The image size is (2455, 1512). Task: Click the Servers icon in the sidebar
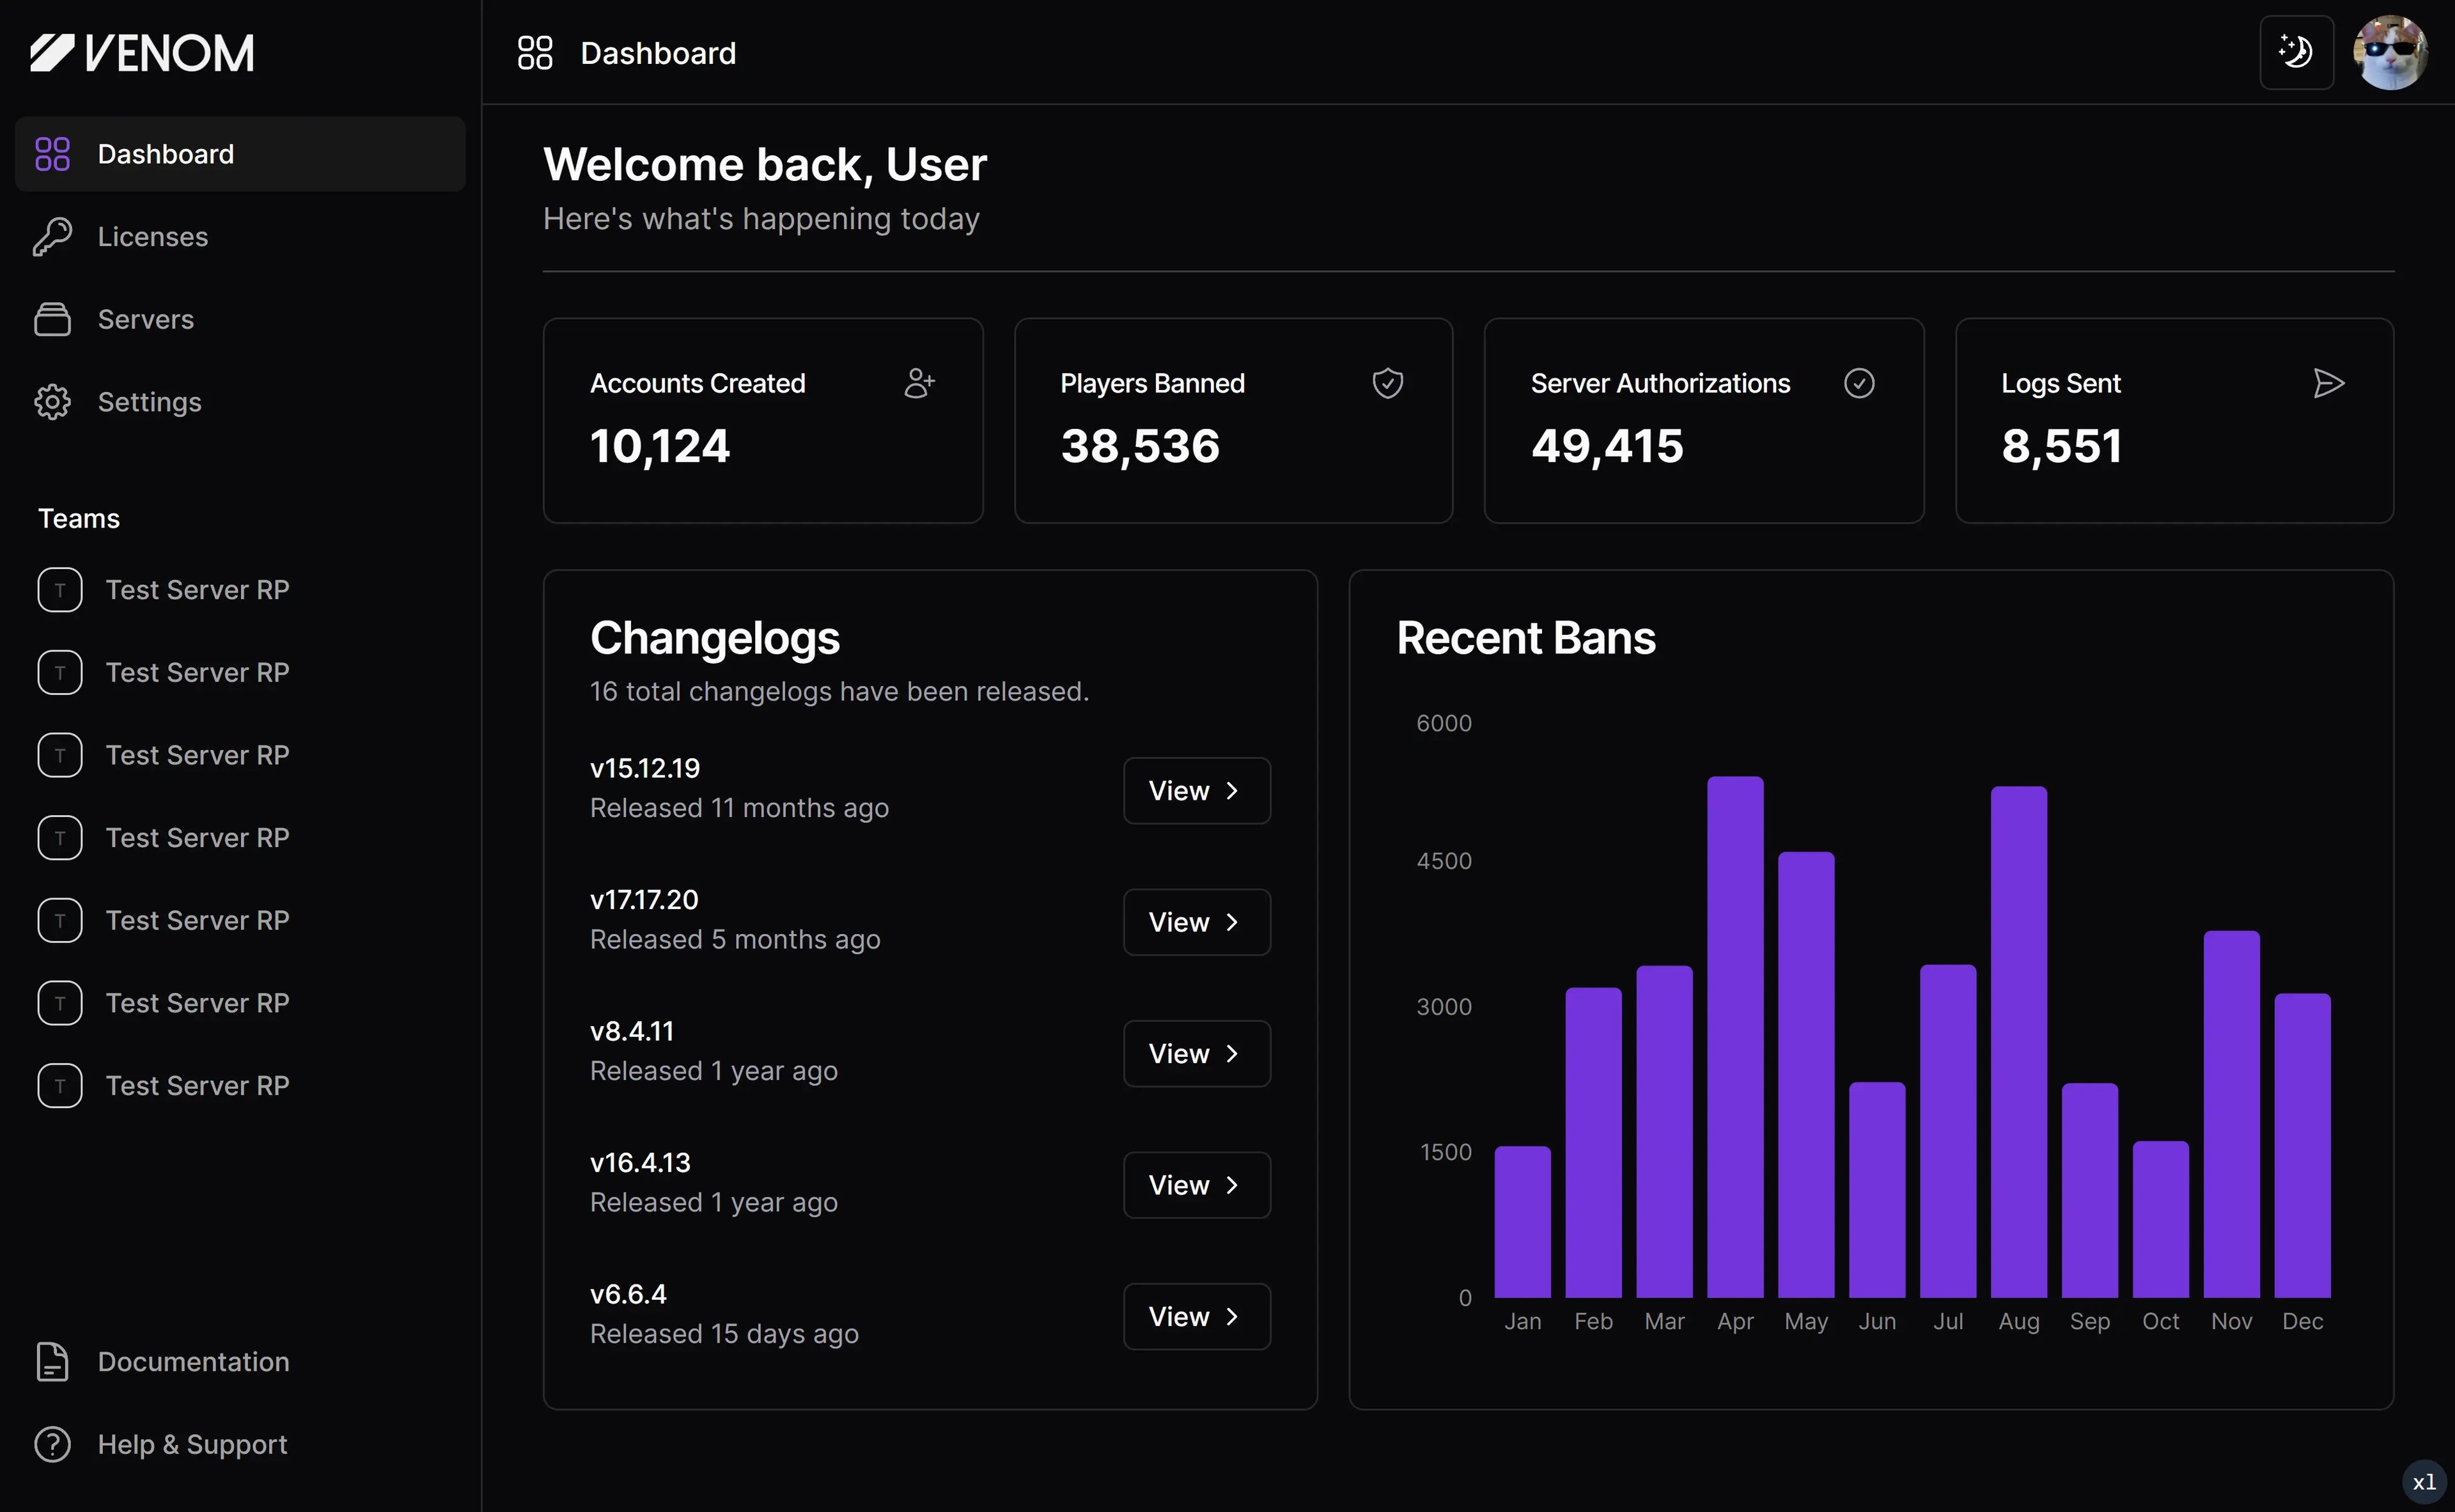[52, 319]
